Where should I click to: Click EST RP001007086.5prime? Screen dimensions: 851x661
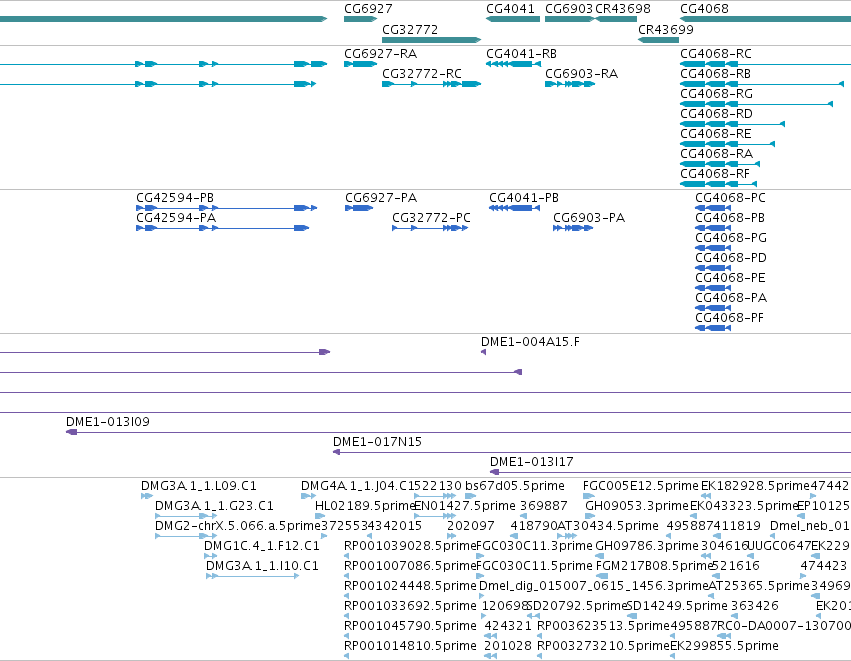click(x=410, y=566)
